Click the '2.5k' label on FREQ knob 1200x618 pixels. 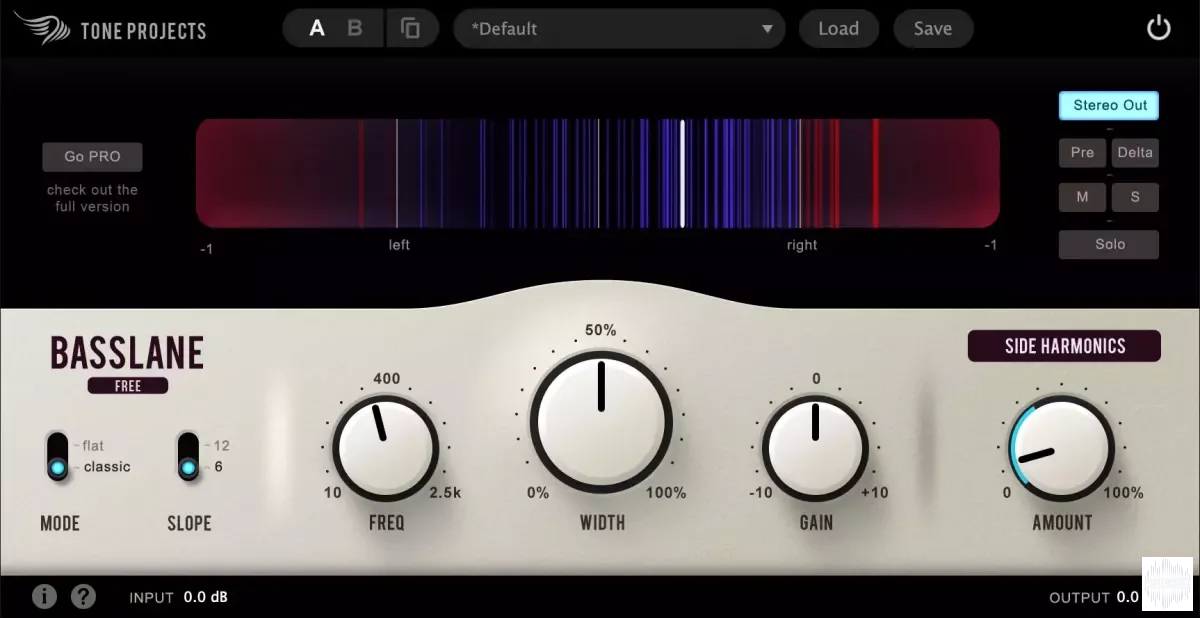tap(445, 493)
